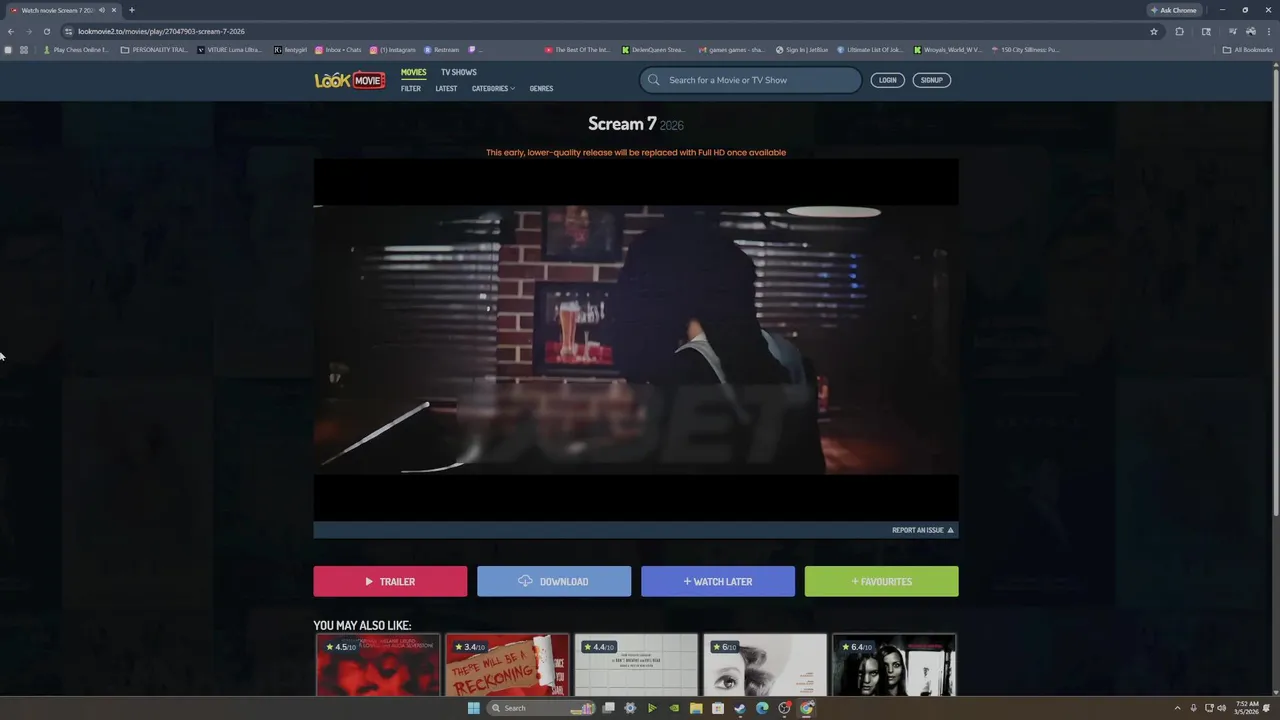
Task: Open the Play Chess Online bookmark
Action: 76,49
